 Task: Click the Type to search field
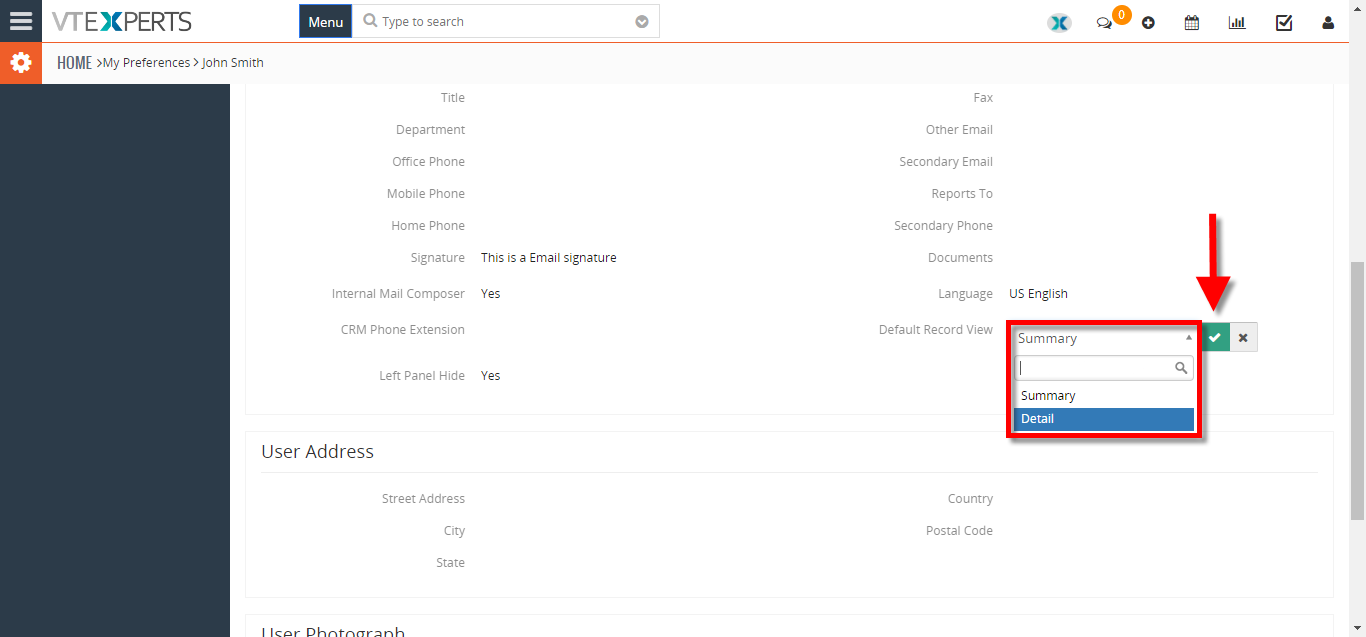tap(505, 21)
